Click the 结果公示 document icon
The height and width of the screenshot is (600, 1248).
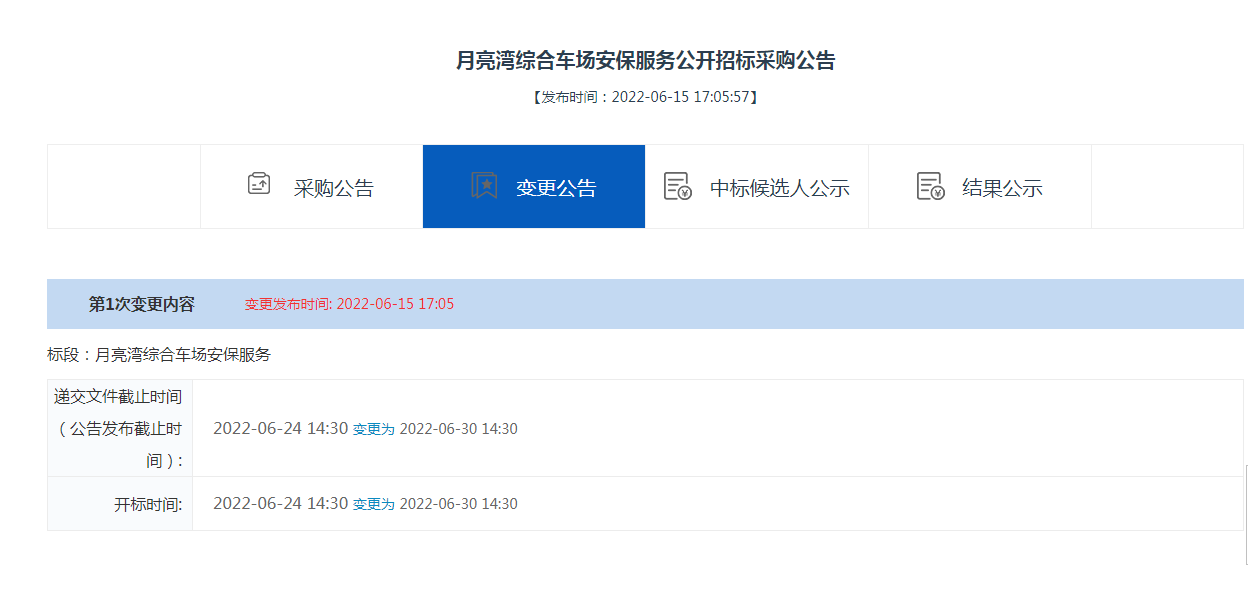coord(931,186)
